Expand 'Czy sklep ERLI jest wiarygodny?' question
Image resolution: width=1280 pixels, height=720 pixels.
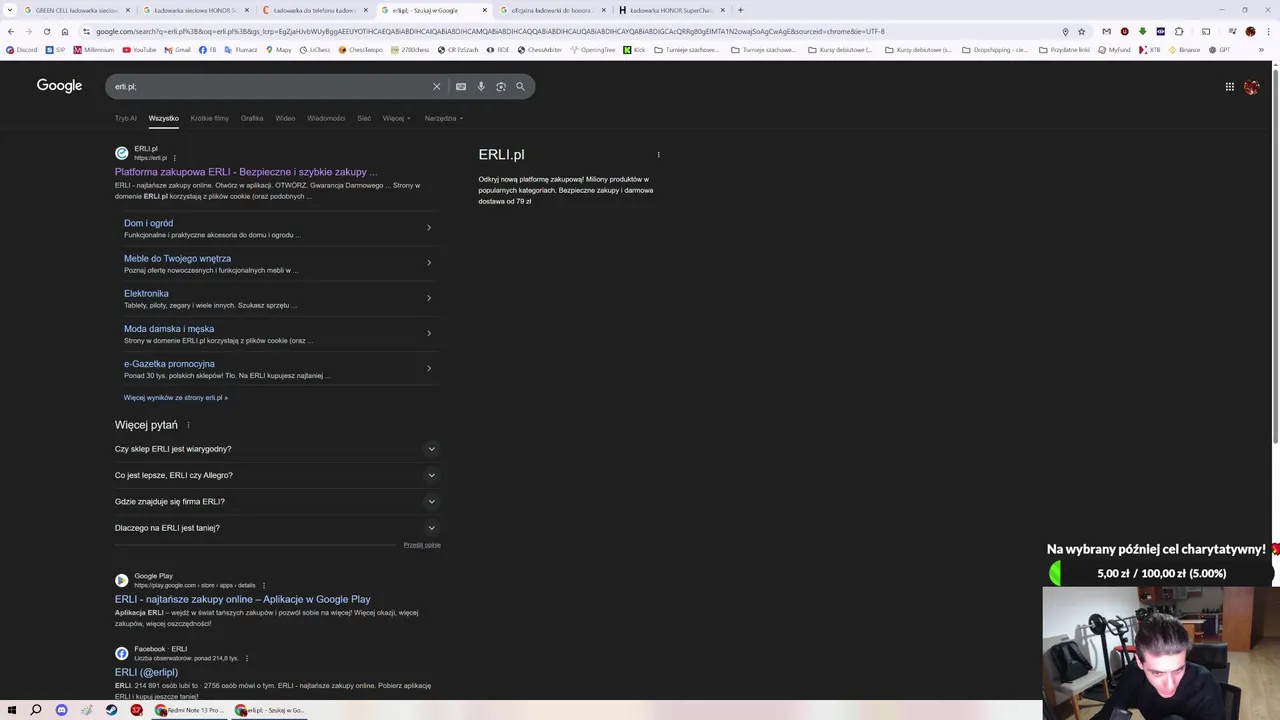tap(277, 449)
